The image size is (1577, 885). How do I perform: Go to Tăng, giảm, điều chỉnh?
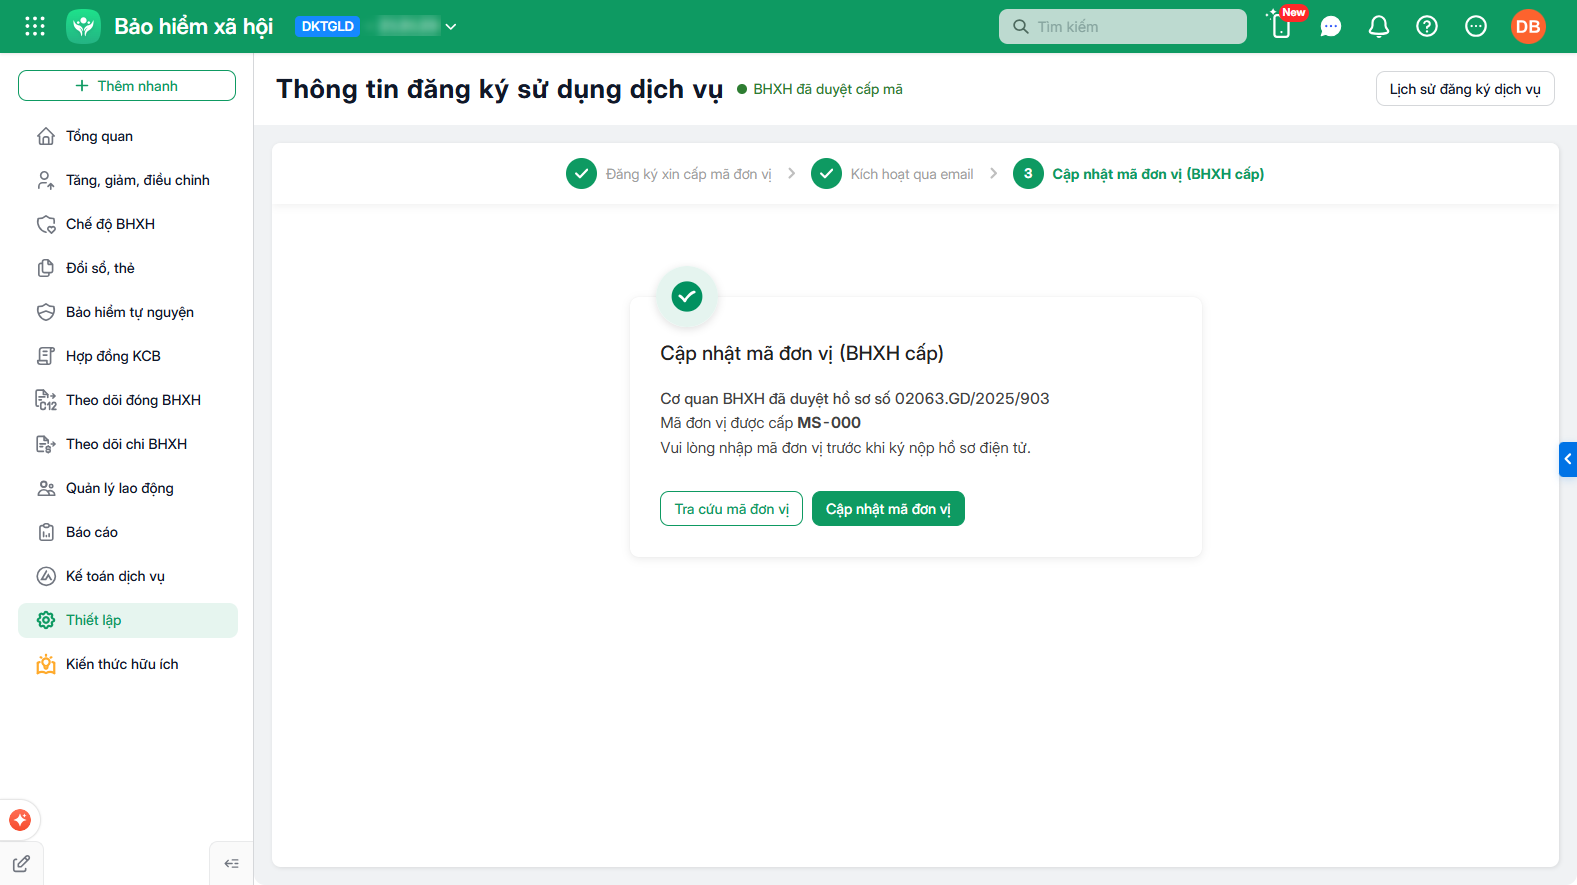tap(128, 180)
